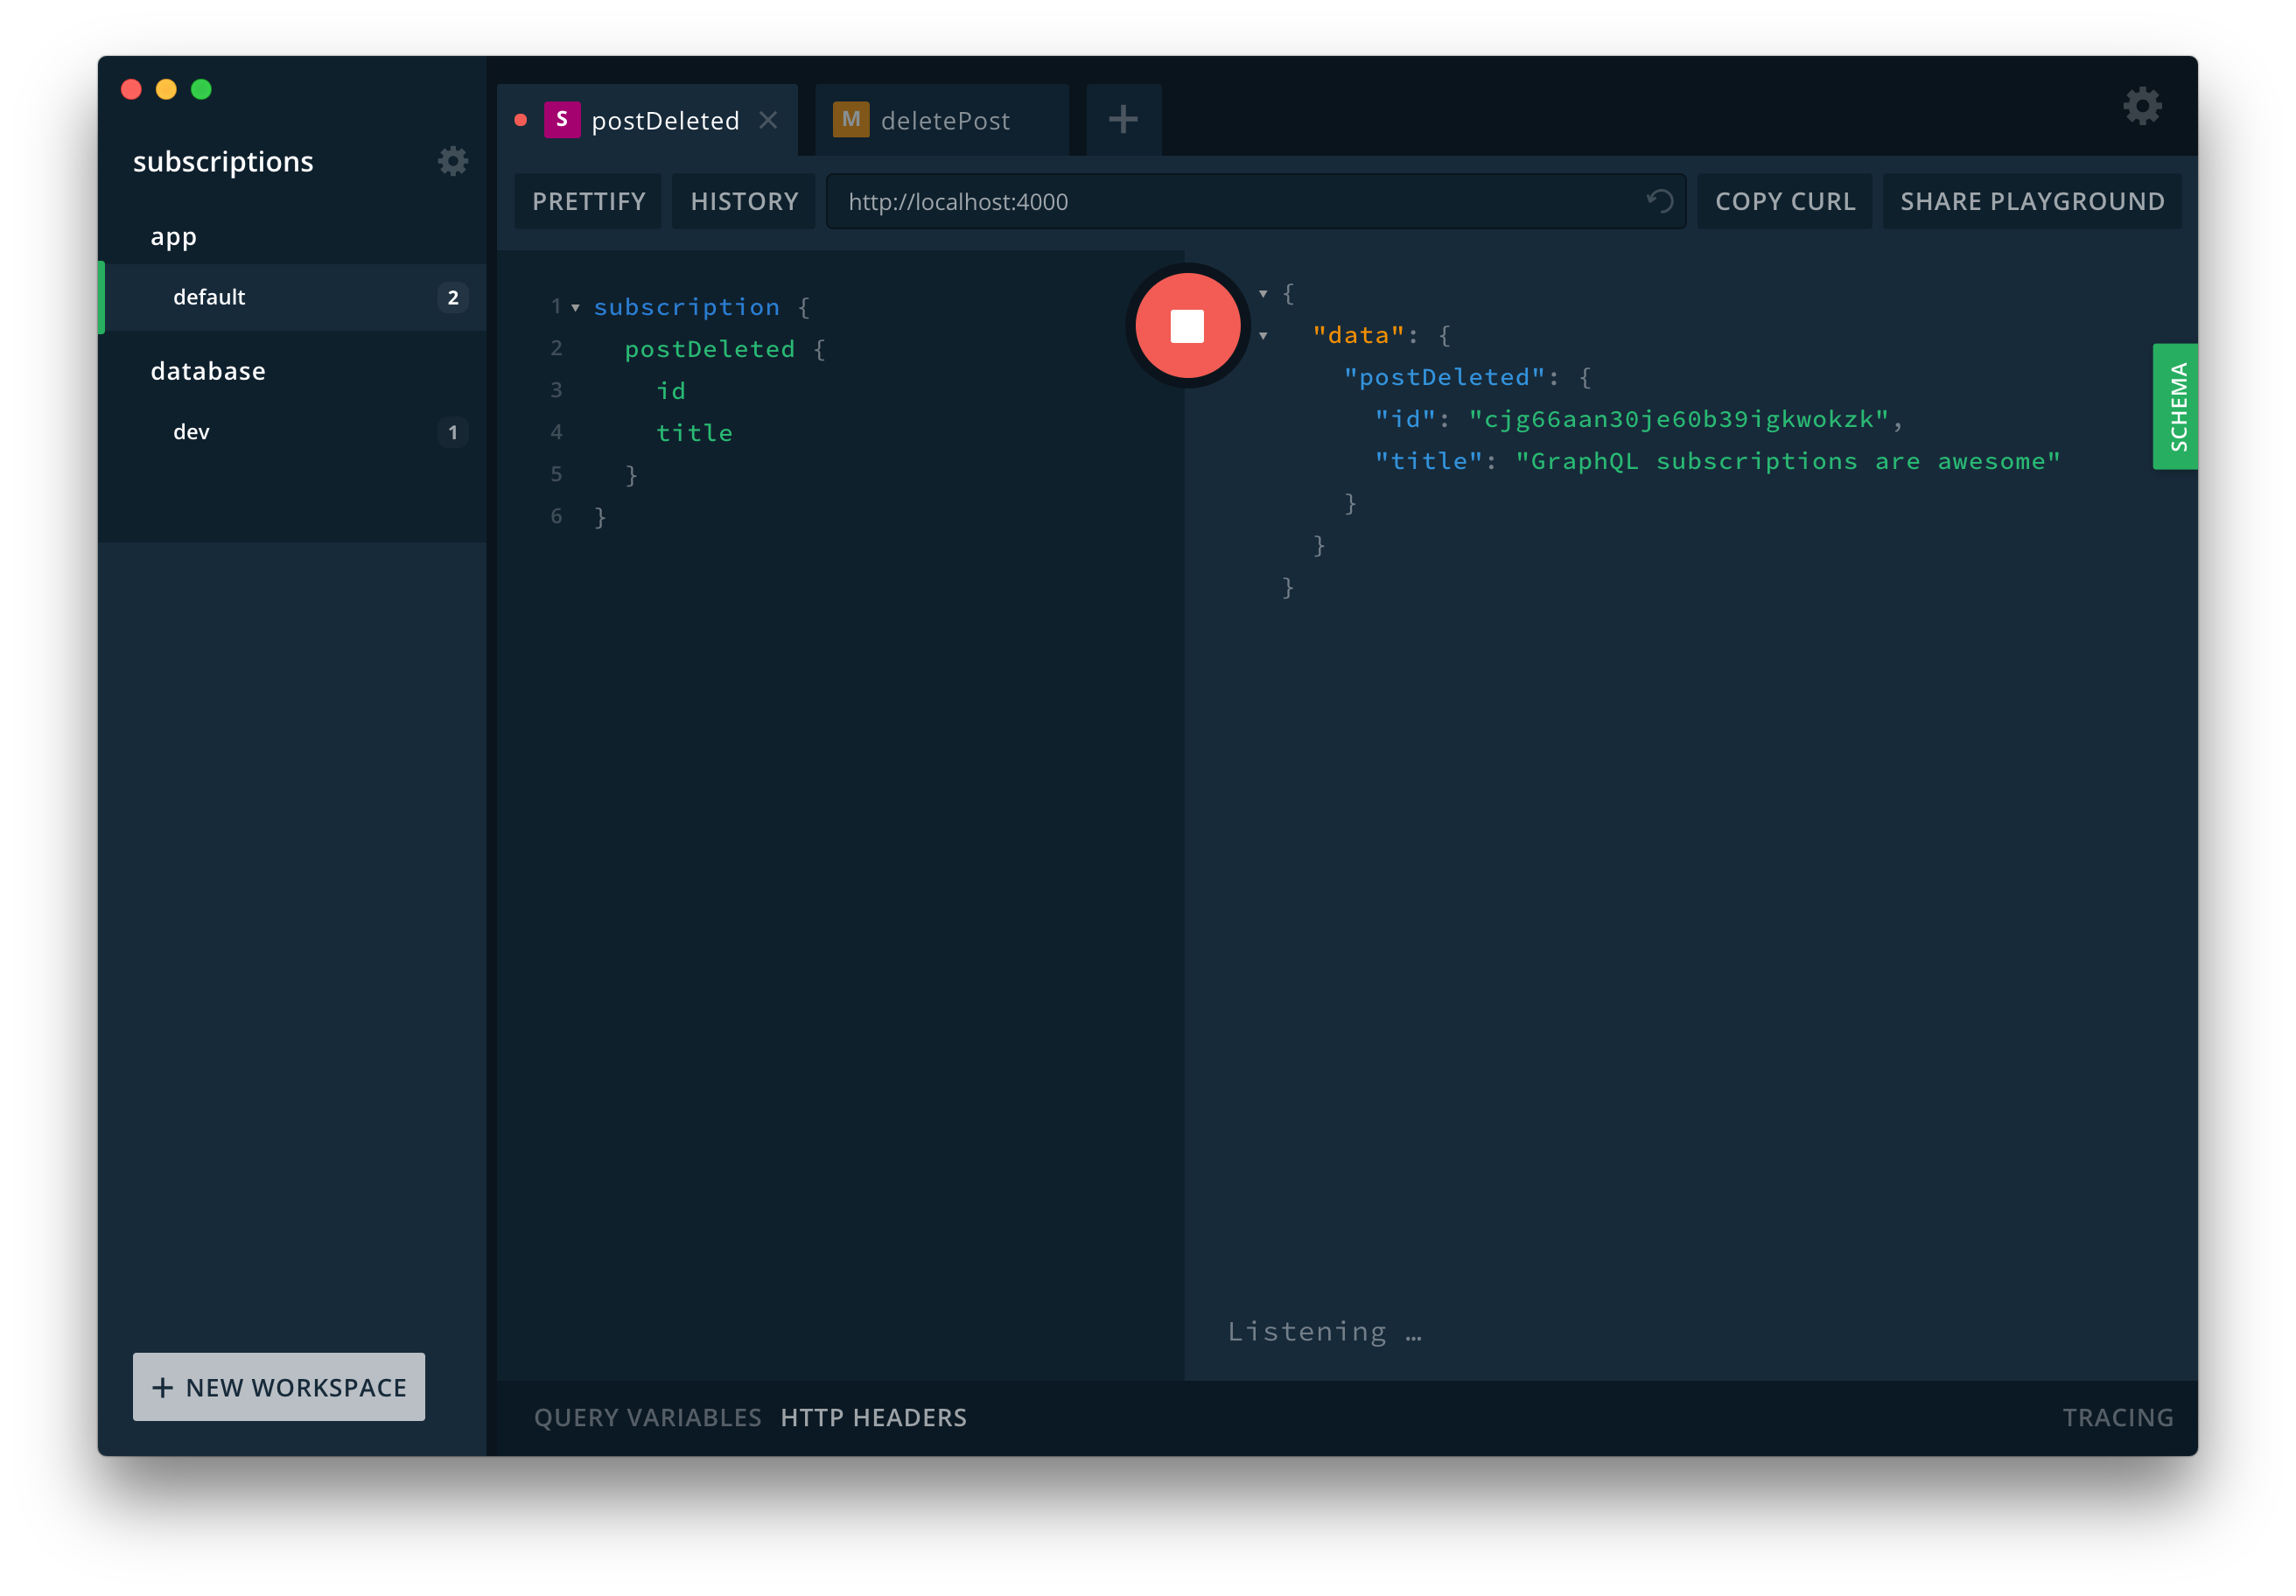
Task: Click the reload schema icon in the URL bar
Action: coord(1659,201)
